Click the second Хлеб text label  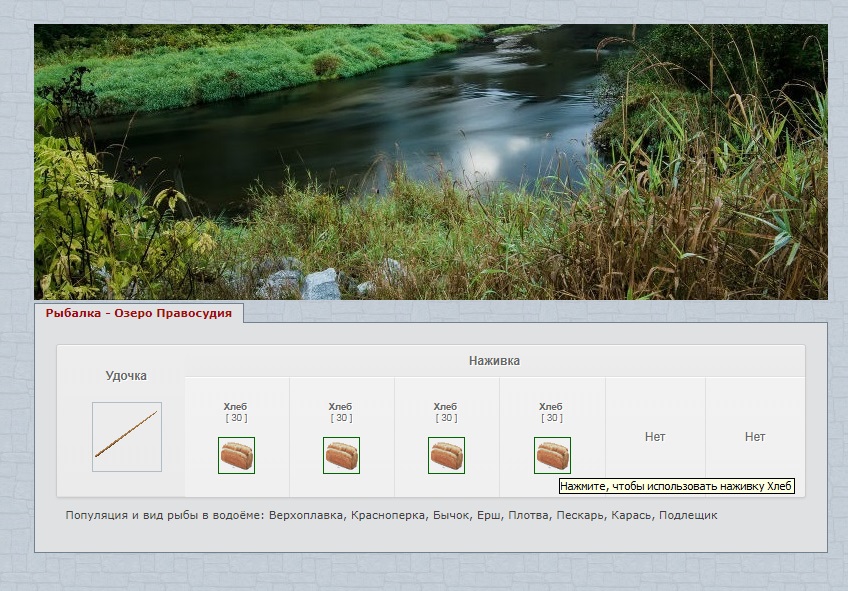click(340, 407)
